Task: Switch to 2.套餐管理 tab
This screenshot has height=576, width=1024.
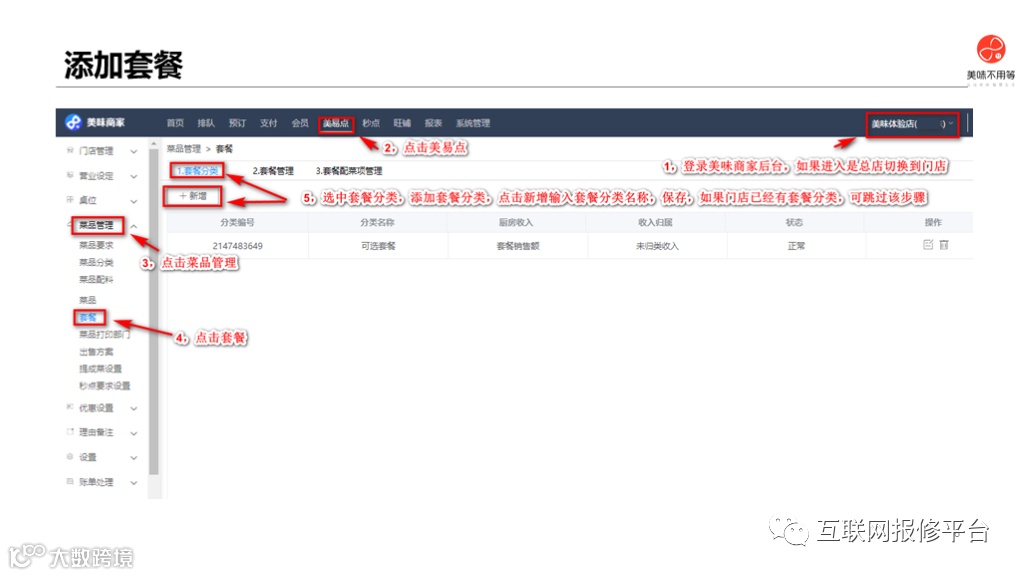Action: [x=273, y=171]
